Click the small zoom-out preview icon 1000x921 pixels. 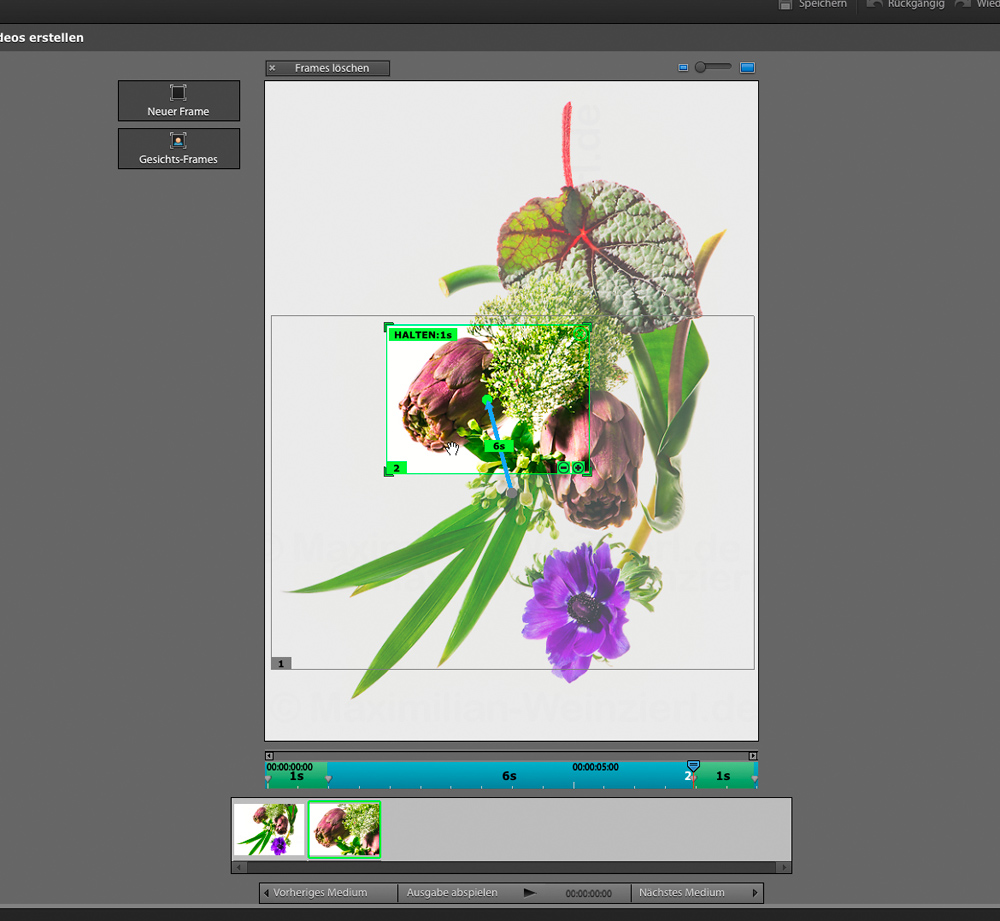[x=683, y=68]
